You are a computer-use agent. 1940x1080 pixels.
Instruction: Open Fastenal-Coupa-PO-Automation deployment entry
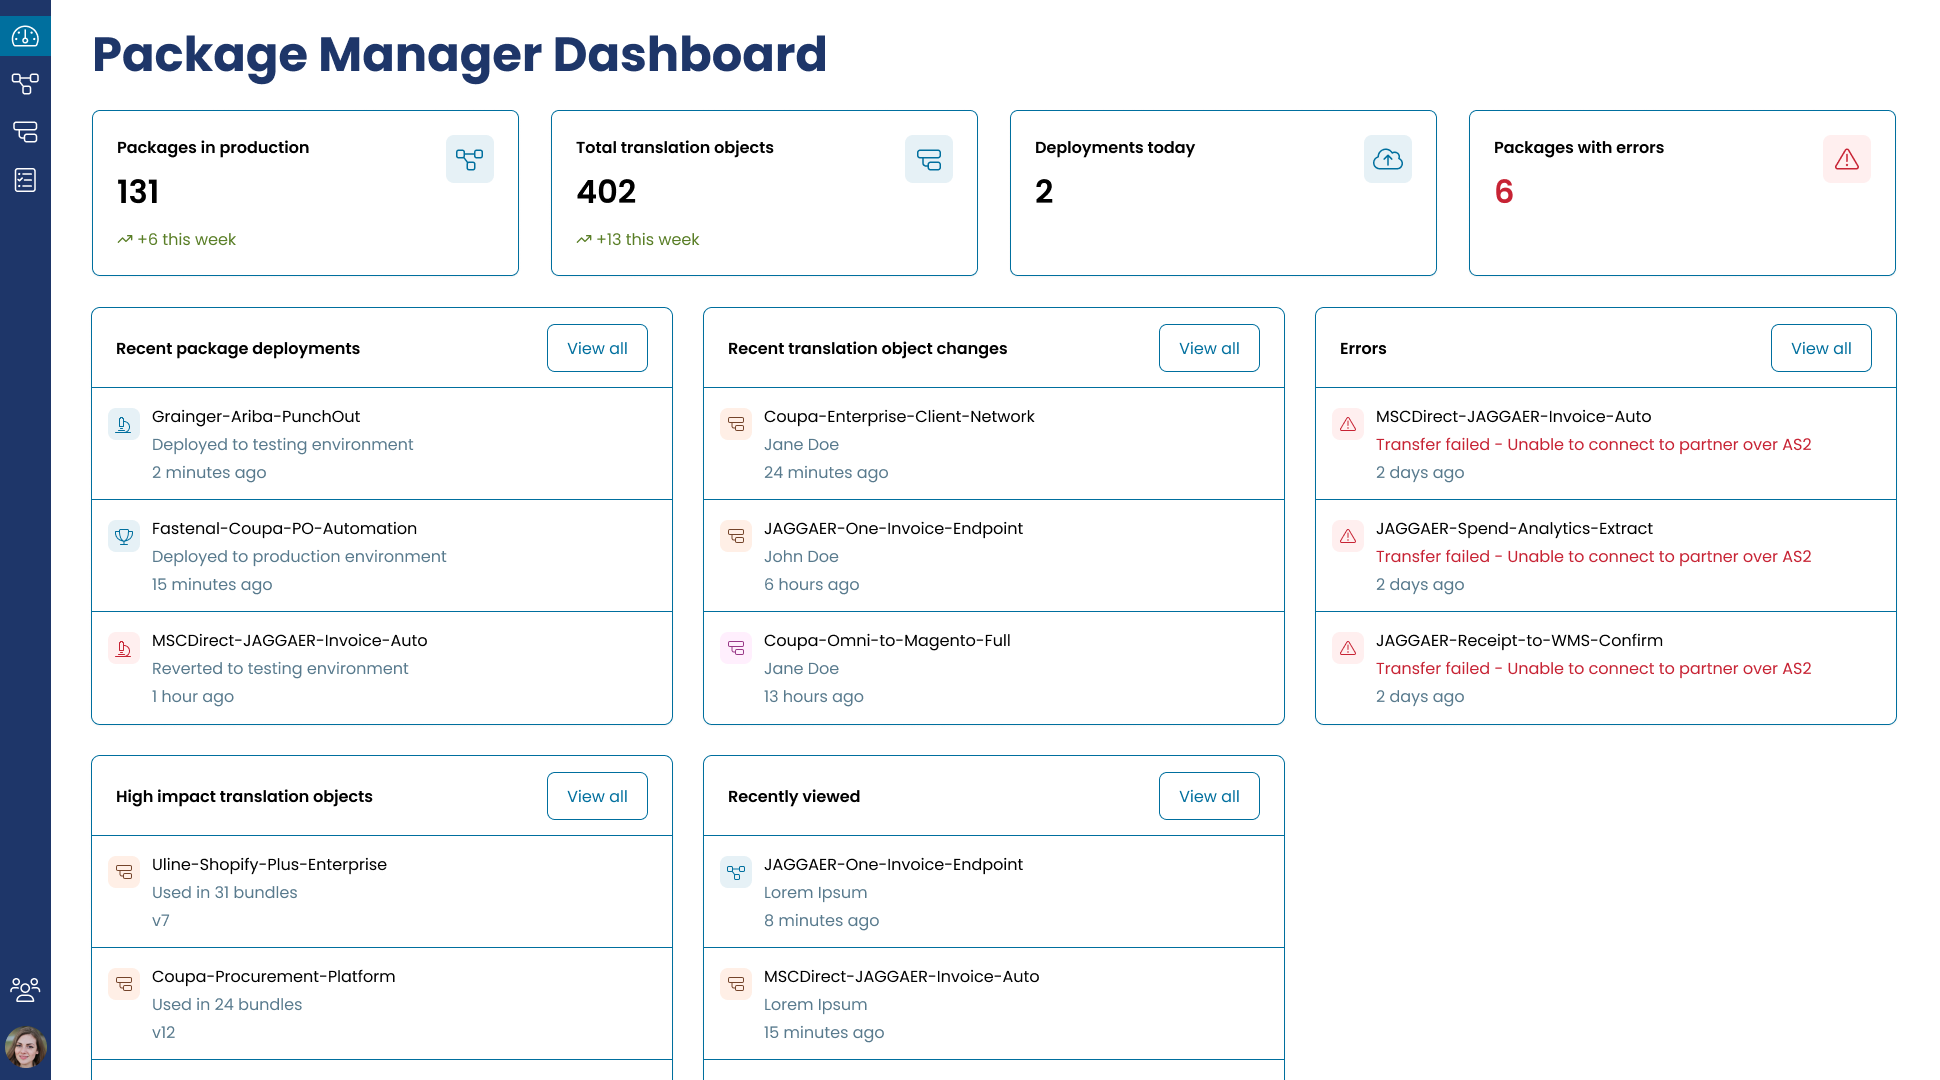[x=284, y=529]
